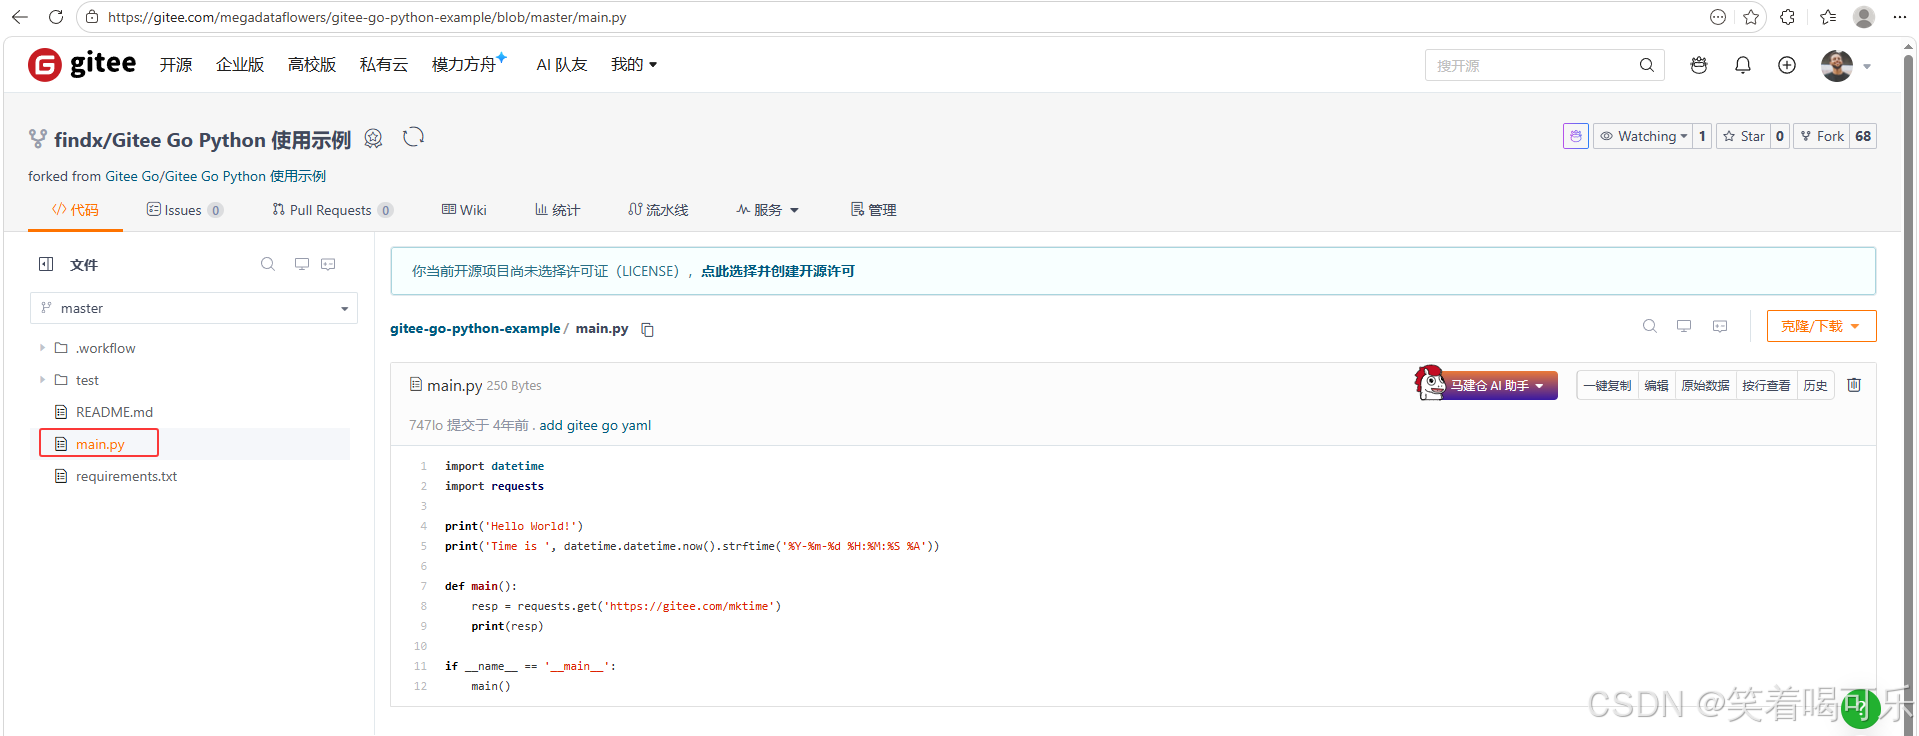Select README.md in file tree
1919x736 pixels.
[114, 412]
